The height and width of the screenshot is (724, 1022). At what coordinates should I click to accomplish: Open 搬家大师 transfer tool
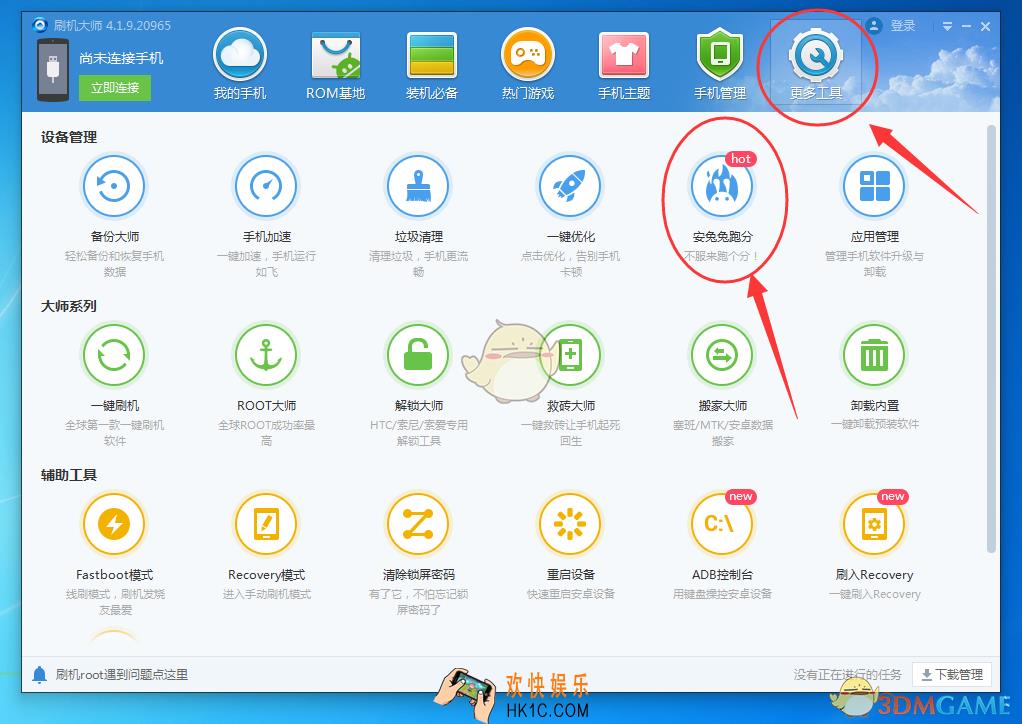coord(722,355)
